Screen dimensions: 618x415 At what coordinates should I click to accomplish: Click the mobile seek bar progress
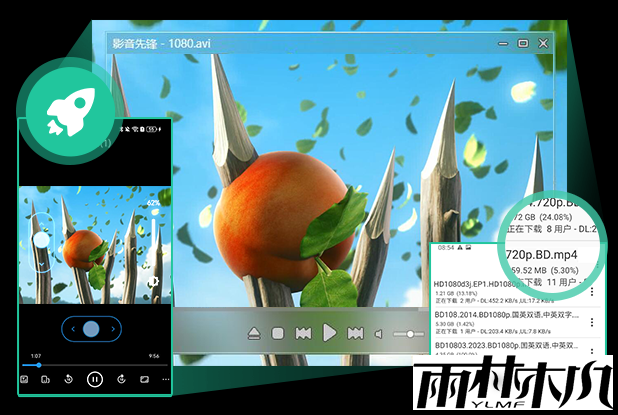click(40, 365)
